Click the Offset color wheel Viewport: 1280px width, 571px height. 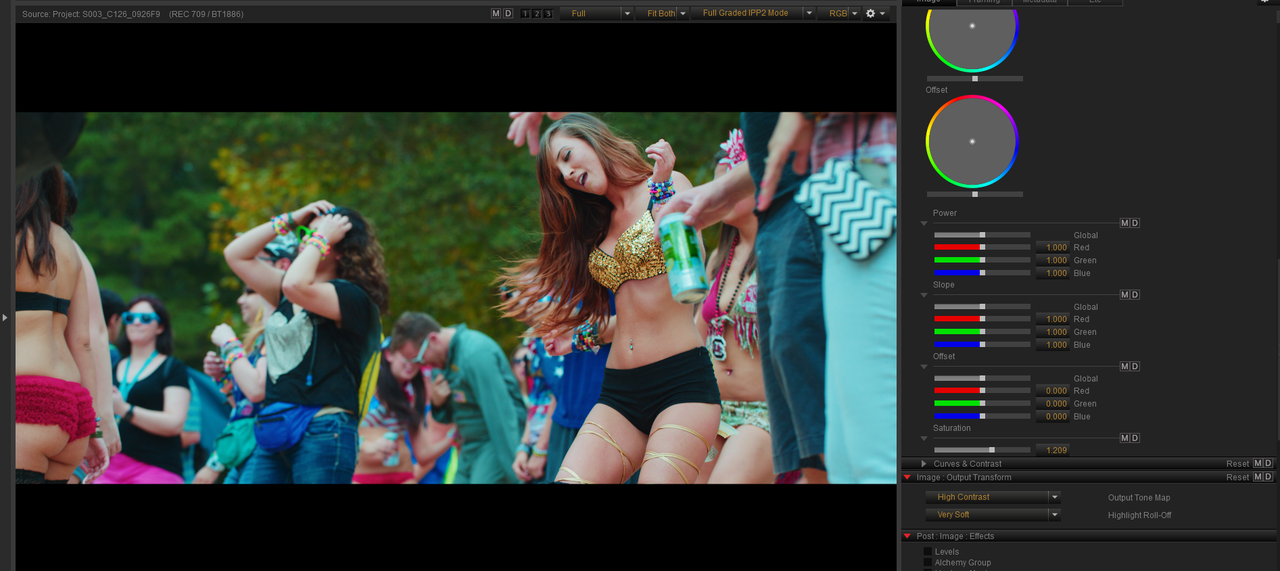coord(972,141)
